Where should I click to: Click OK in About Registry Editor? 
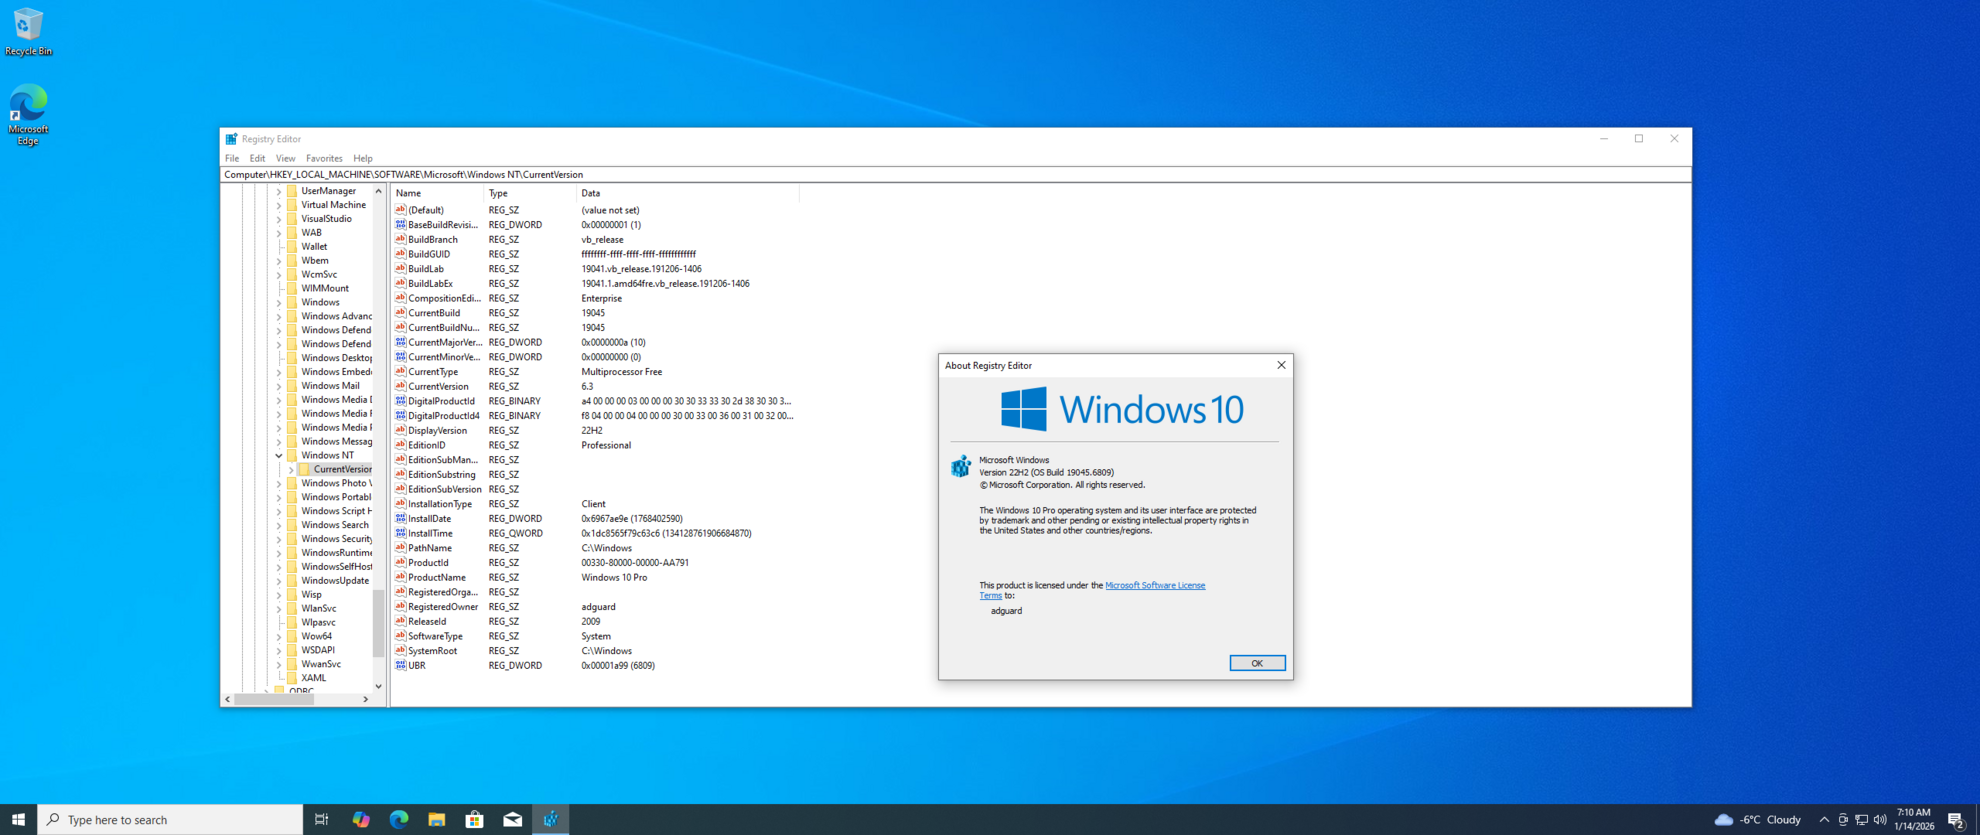pyautogui.click(x=1257, y=663)
